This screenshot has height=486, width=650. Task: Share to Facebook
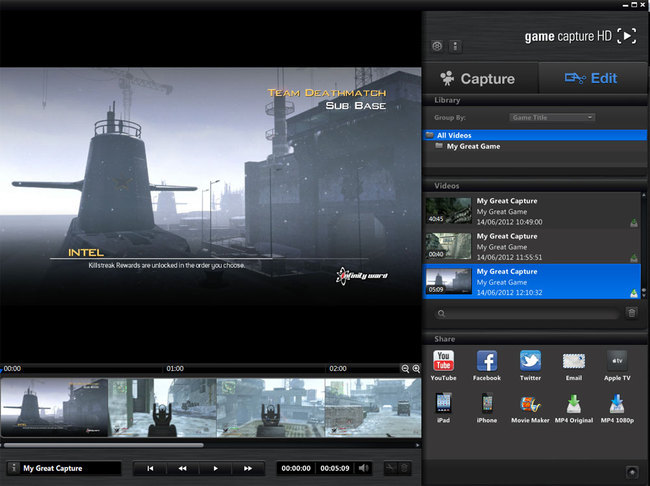[487, 365]
